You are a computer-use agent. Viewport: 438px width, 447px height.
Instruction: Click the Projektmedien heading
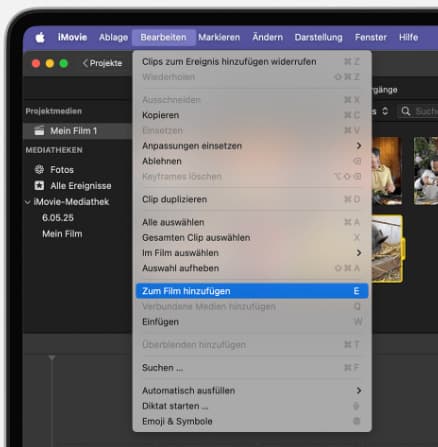click(54, 111)
